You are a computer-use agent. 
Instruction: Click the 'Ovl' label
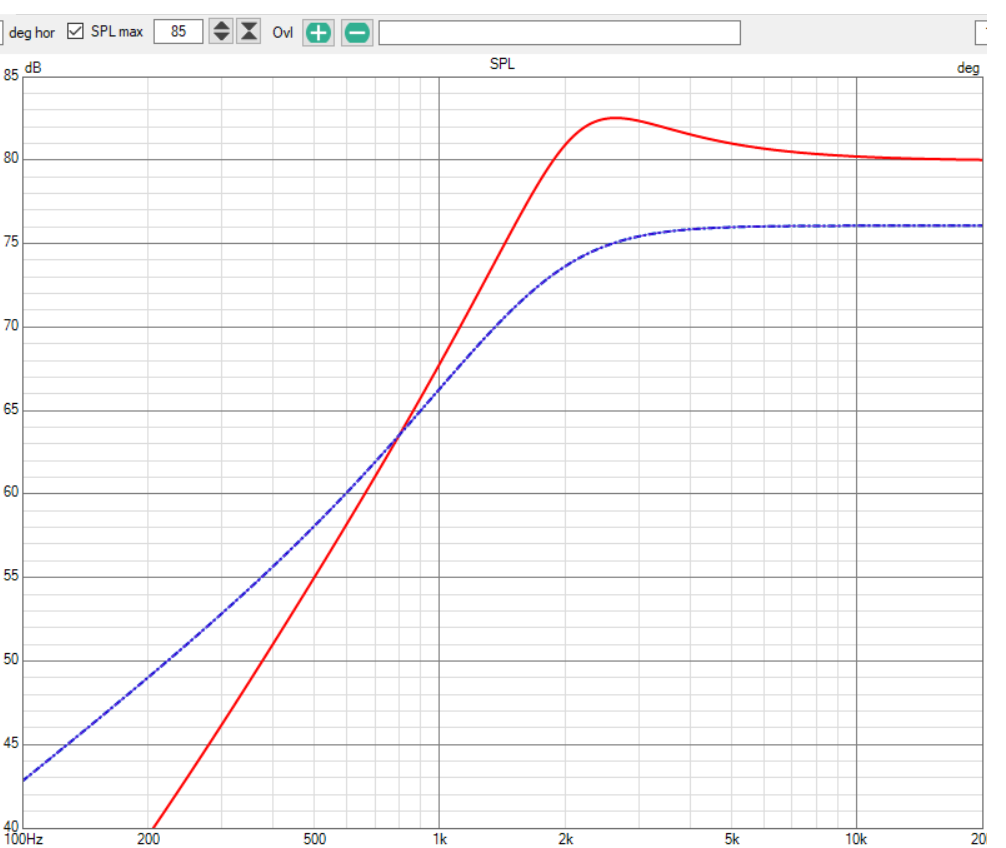282,33
